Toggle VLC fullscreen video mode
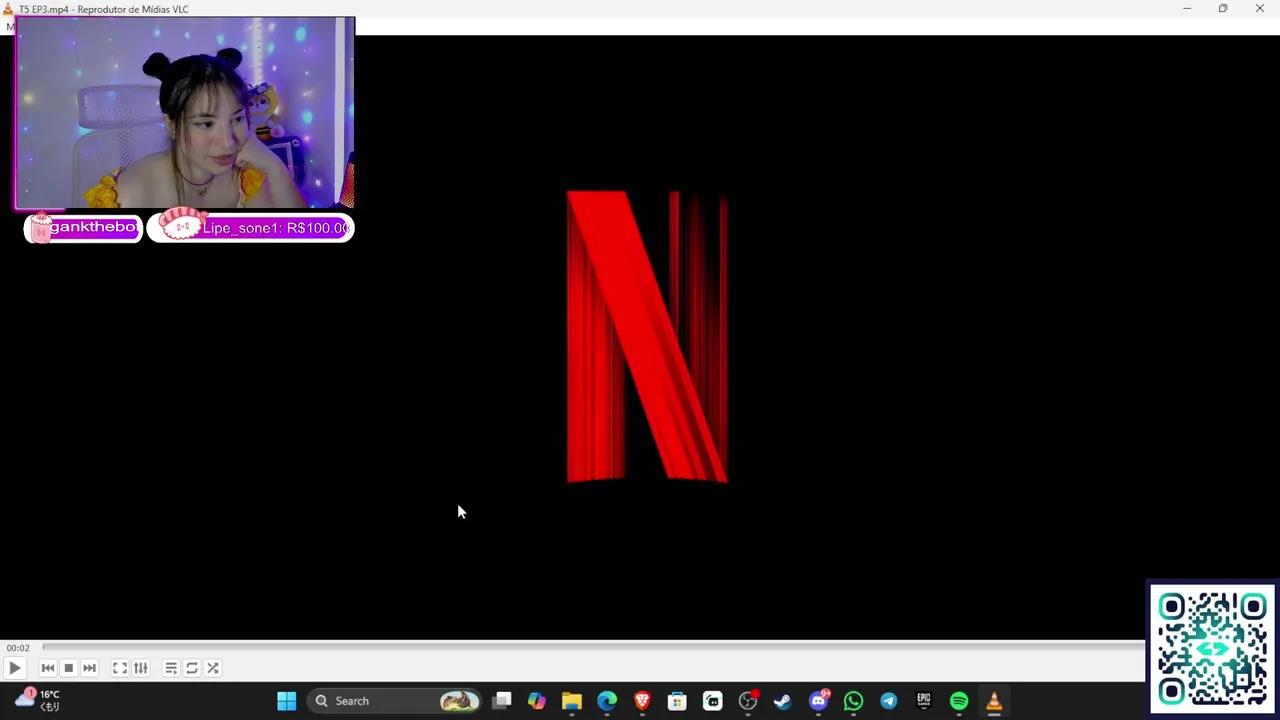The width and height of the screenshot is (1280, 720). 119,668
